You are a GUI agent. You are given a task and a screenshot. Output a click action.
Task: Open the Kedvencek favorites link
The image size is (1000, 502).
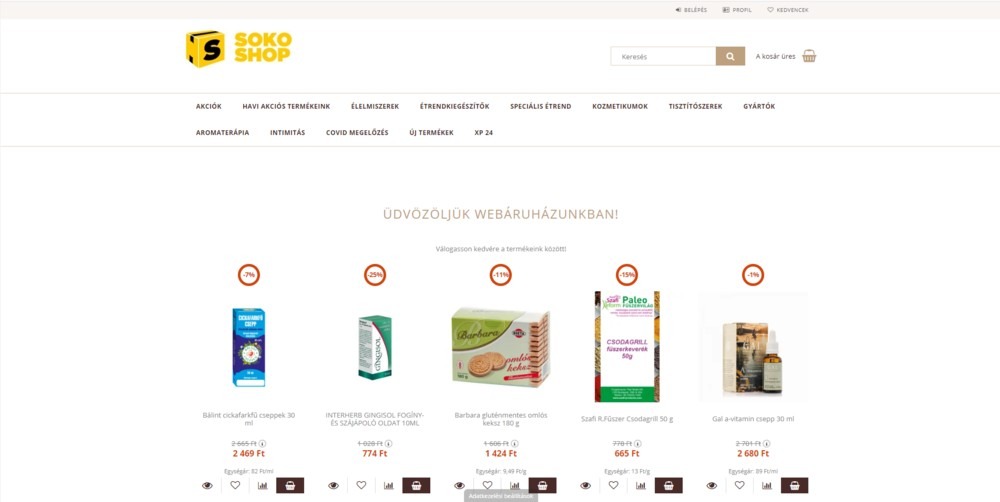788,10
